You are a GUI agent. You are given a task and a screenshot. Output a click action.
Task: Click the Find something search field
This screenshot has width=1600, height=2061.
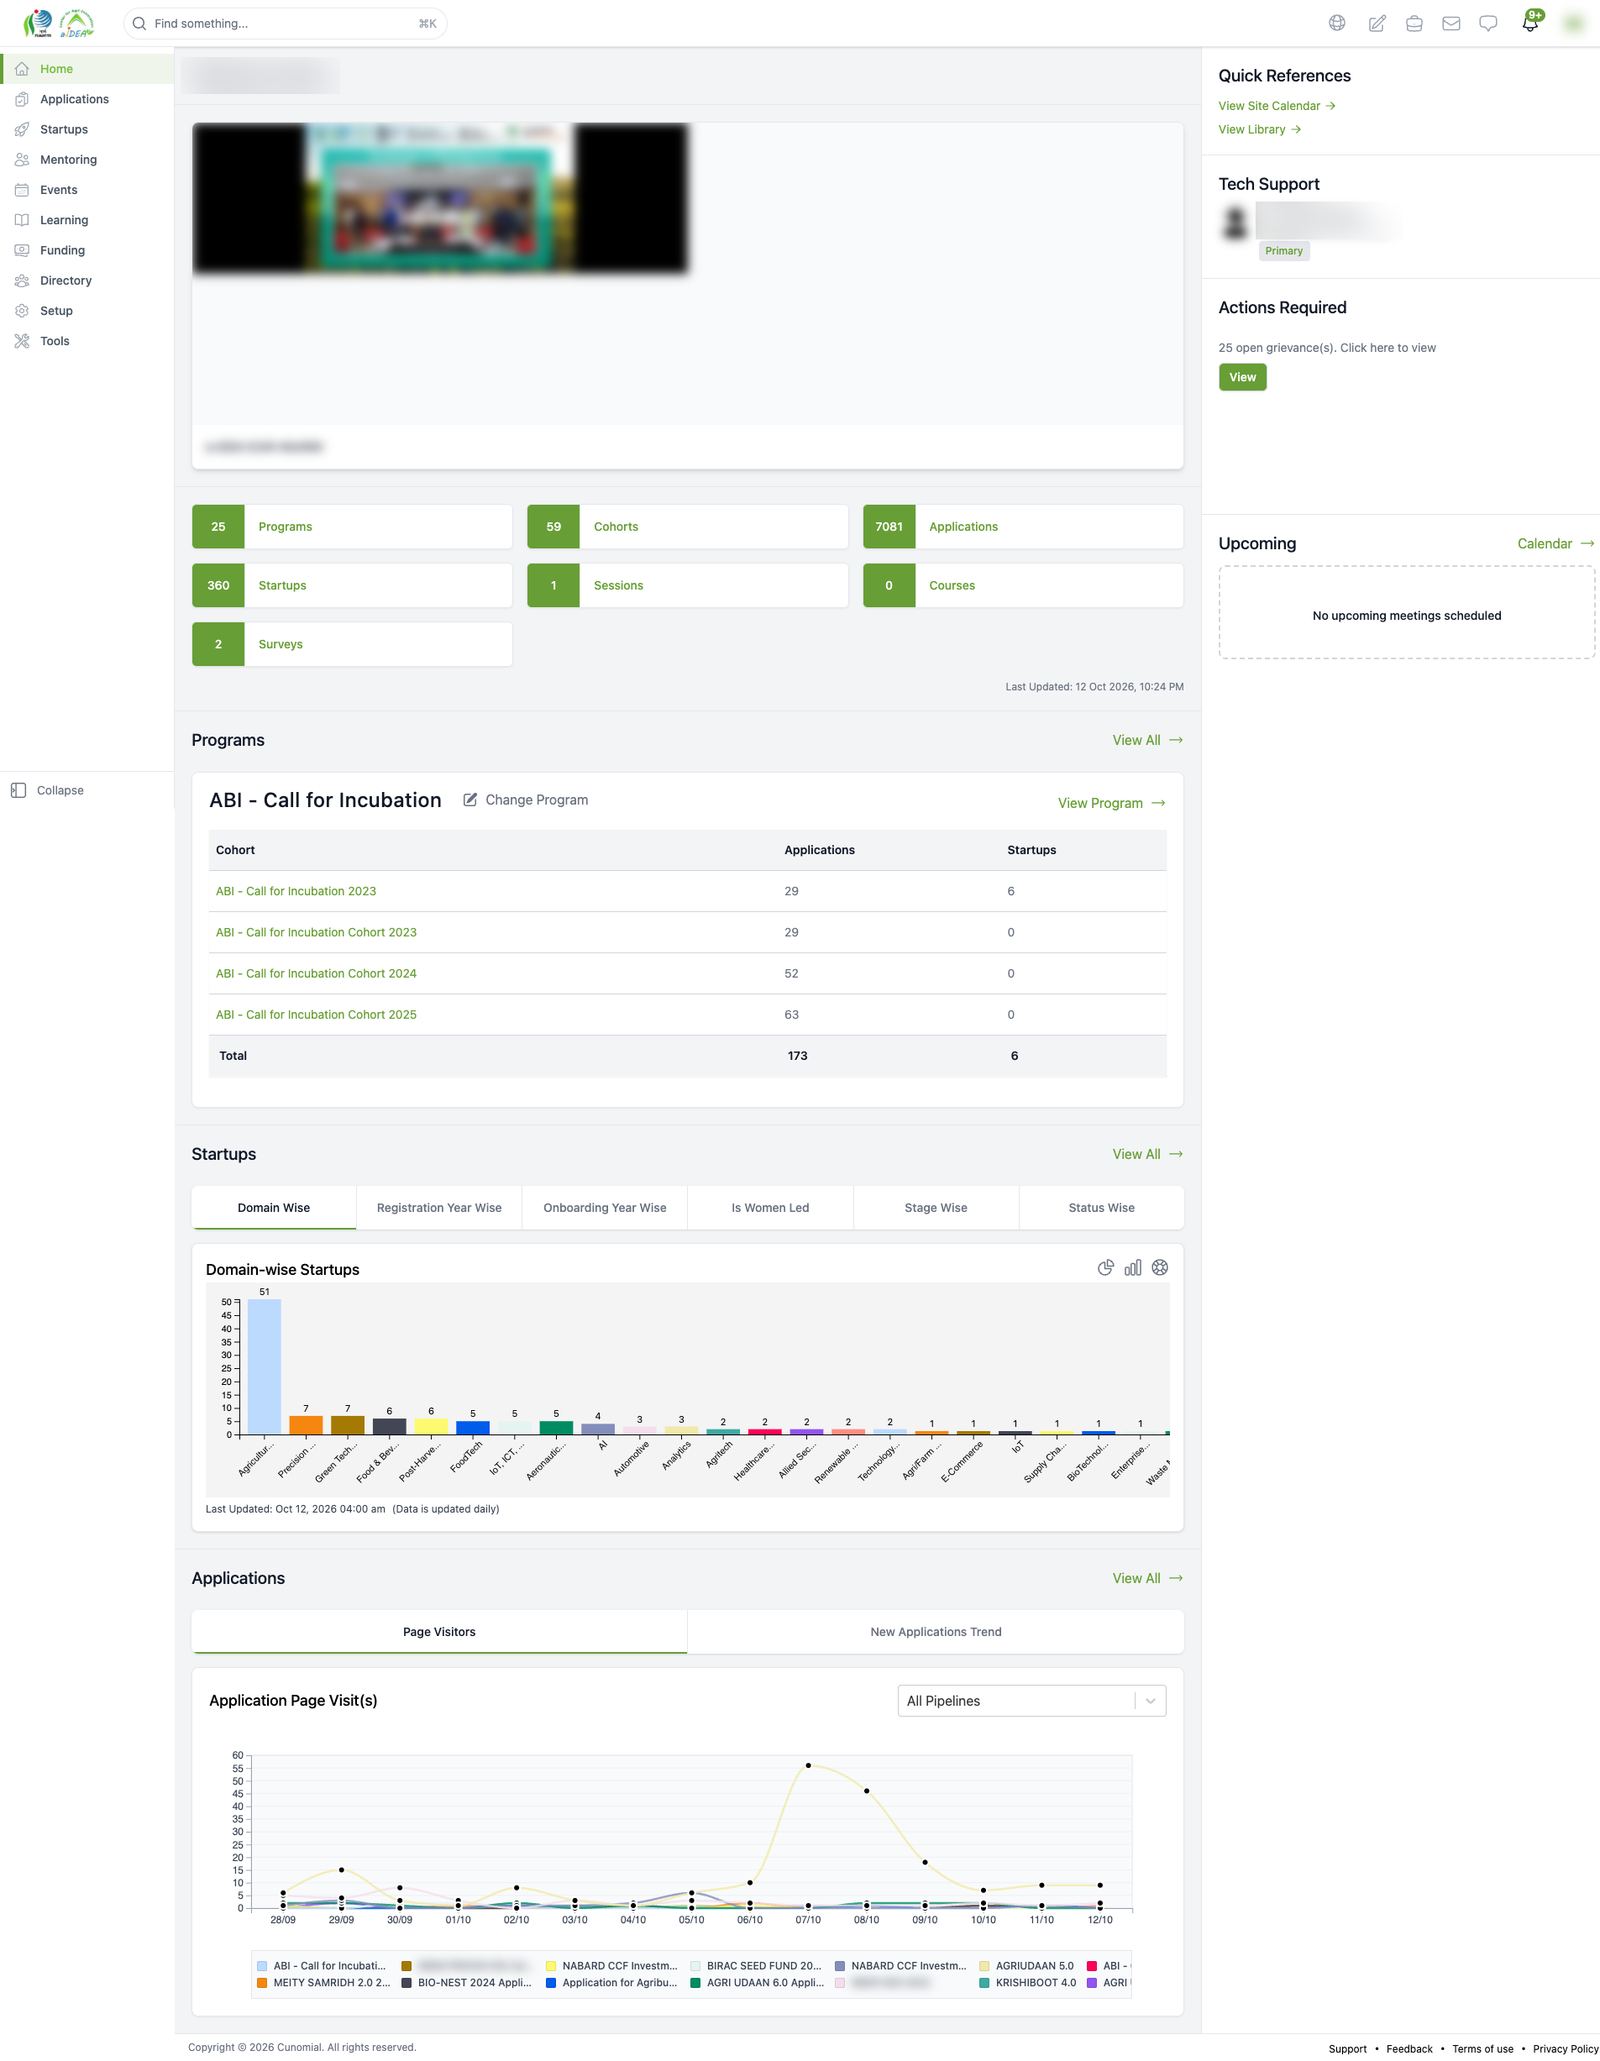pyautogui.click(x=285, y=23)
